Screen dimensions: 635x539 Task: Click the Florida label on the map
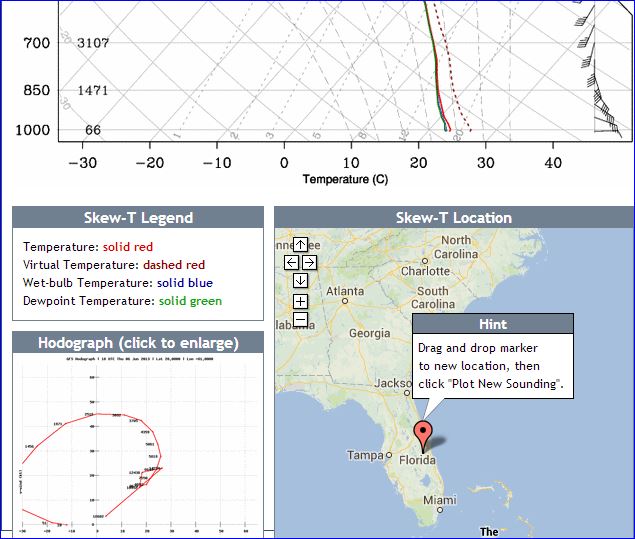click(x=418, y=460)
